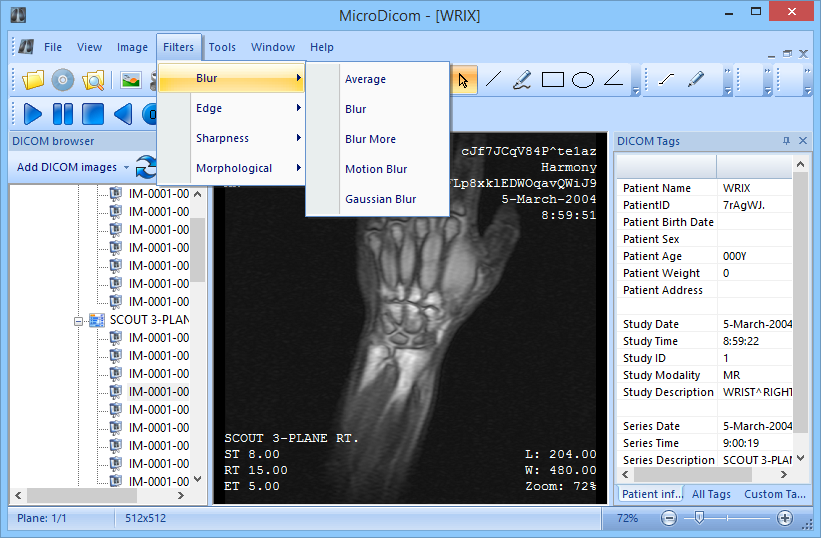Collapse the SCOUT 3-PLAN series node
Screen dimensions: 821x538
pos(79,321)
